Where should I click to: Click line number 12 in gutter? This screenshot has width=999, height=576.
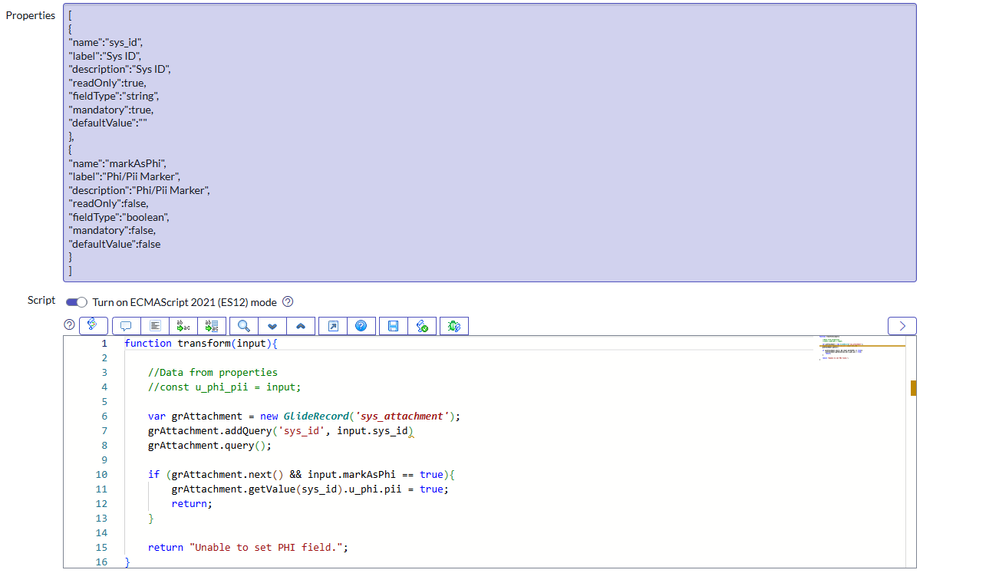pyautogui.click(x=101, y=504)
